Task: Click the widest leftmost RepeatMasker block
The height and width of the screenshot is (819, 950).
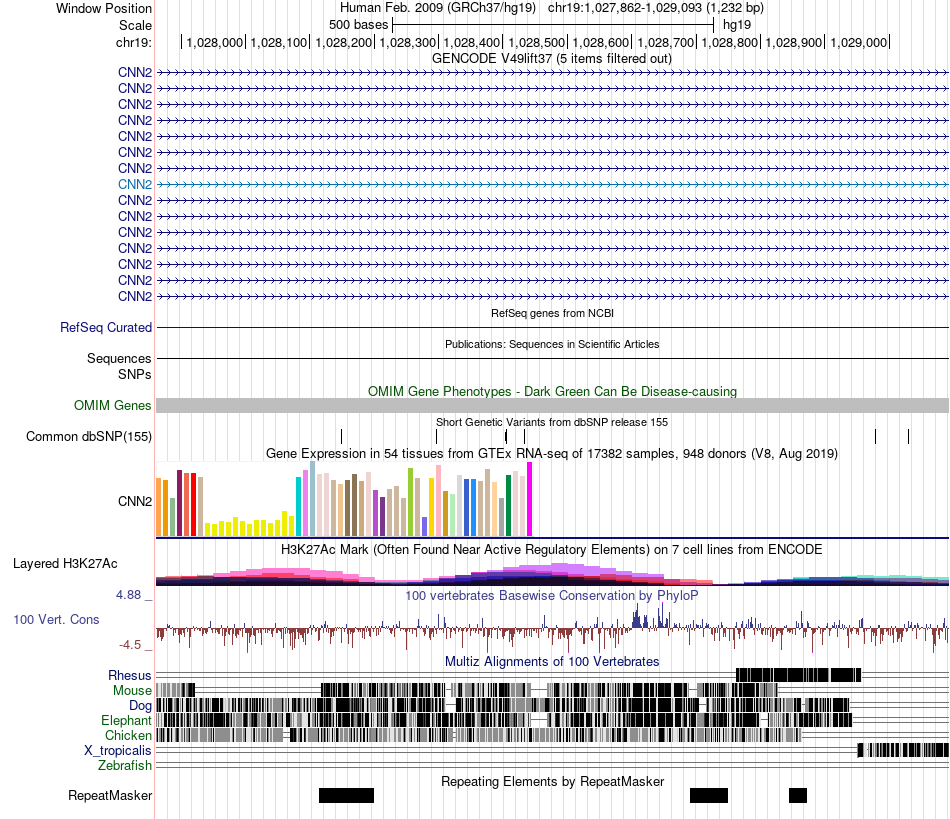Action: (347, 795)
